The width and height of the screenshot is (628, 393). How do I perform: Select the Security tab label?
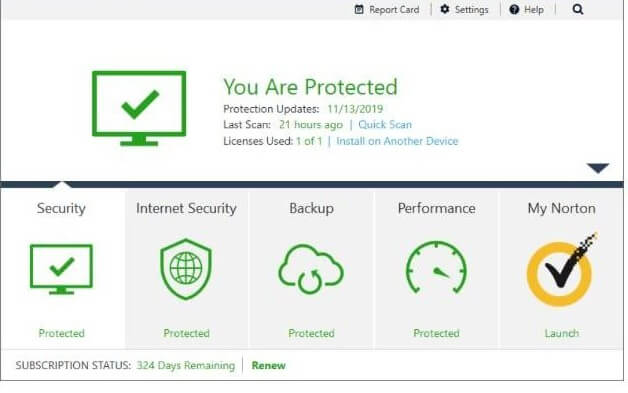61,209
